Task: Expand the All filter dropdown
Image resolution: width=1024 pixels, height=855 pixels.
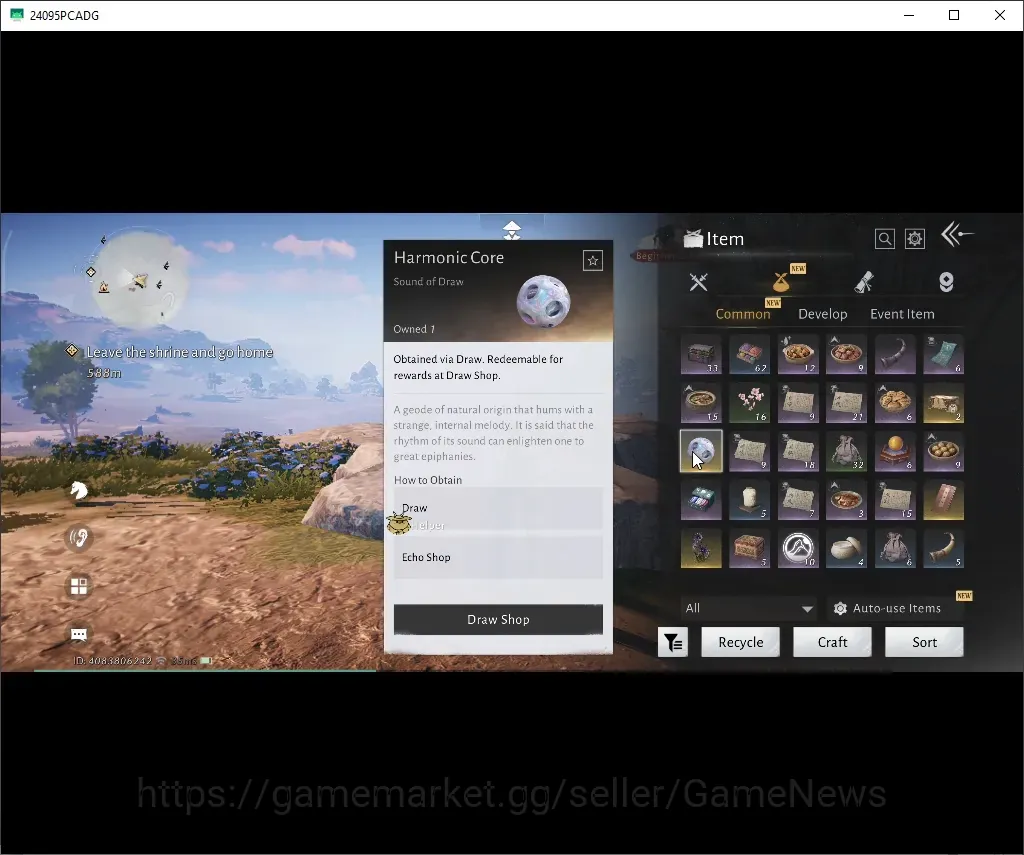Action: 748,608
